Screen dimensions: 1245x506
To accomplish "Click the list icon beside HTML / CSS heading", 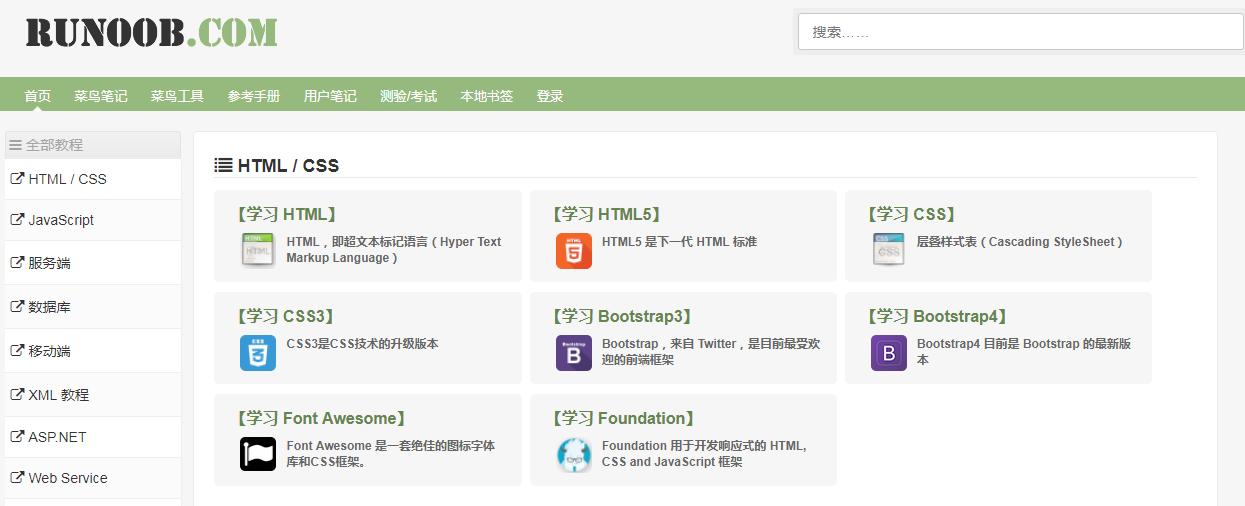I will click(224, 165).
